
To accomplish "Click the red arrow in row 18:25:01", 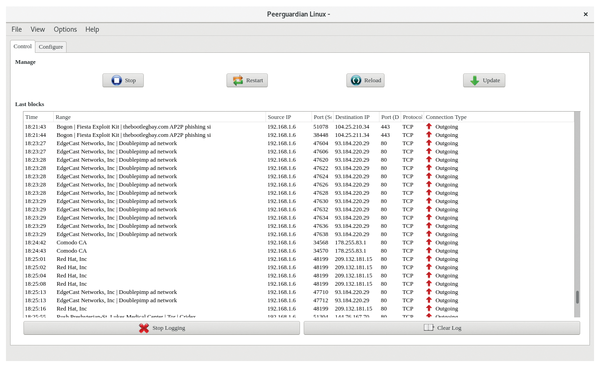I will pyautogui.click(x=429, y=259).
